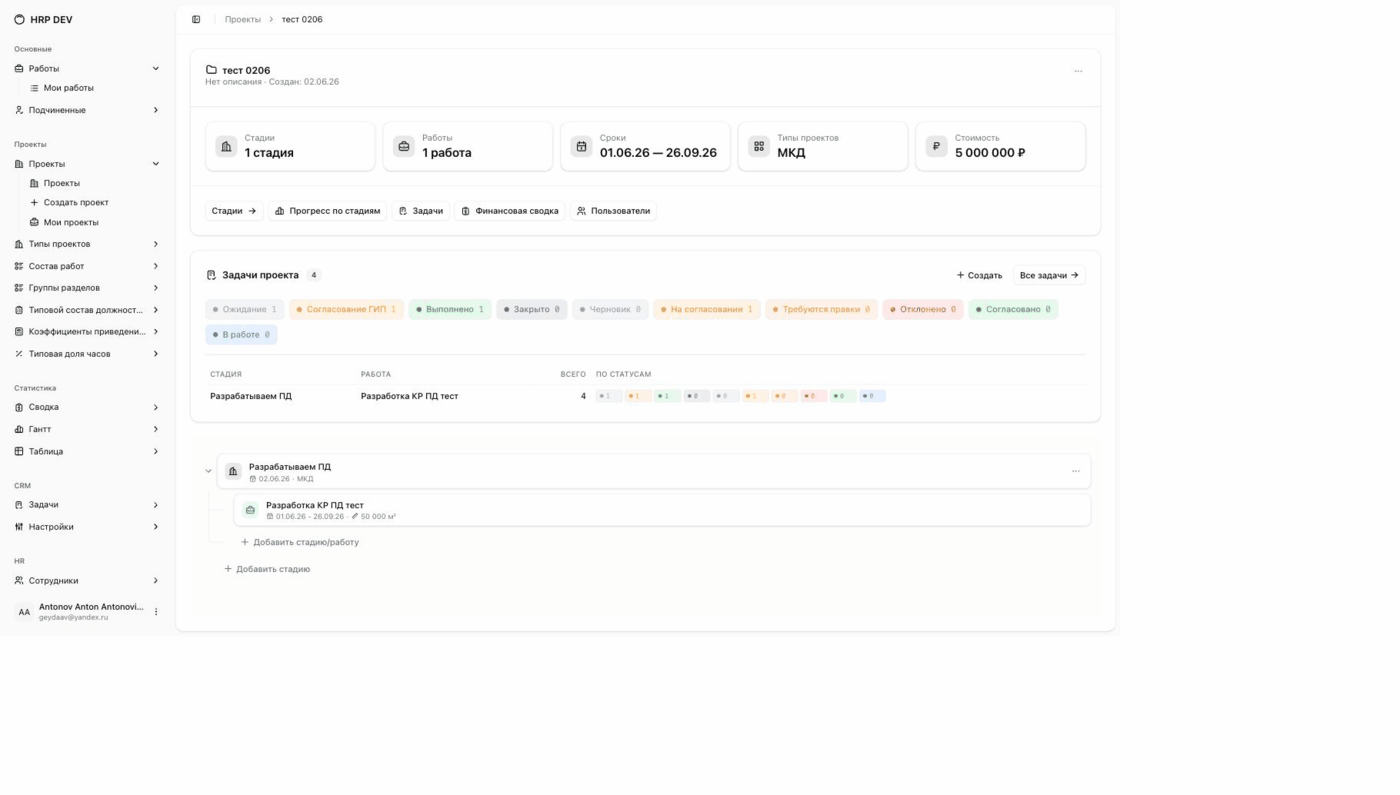Click Создать in Задачи проекта
Viewport: 1400px width, 795px height.
pyautogui.click(x=979, y=275)
